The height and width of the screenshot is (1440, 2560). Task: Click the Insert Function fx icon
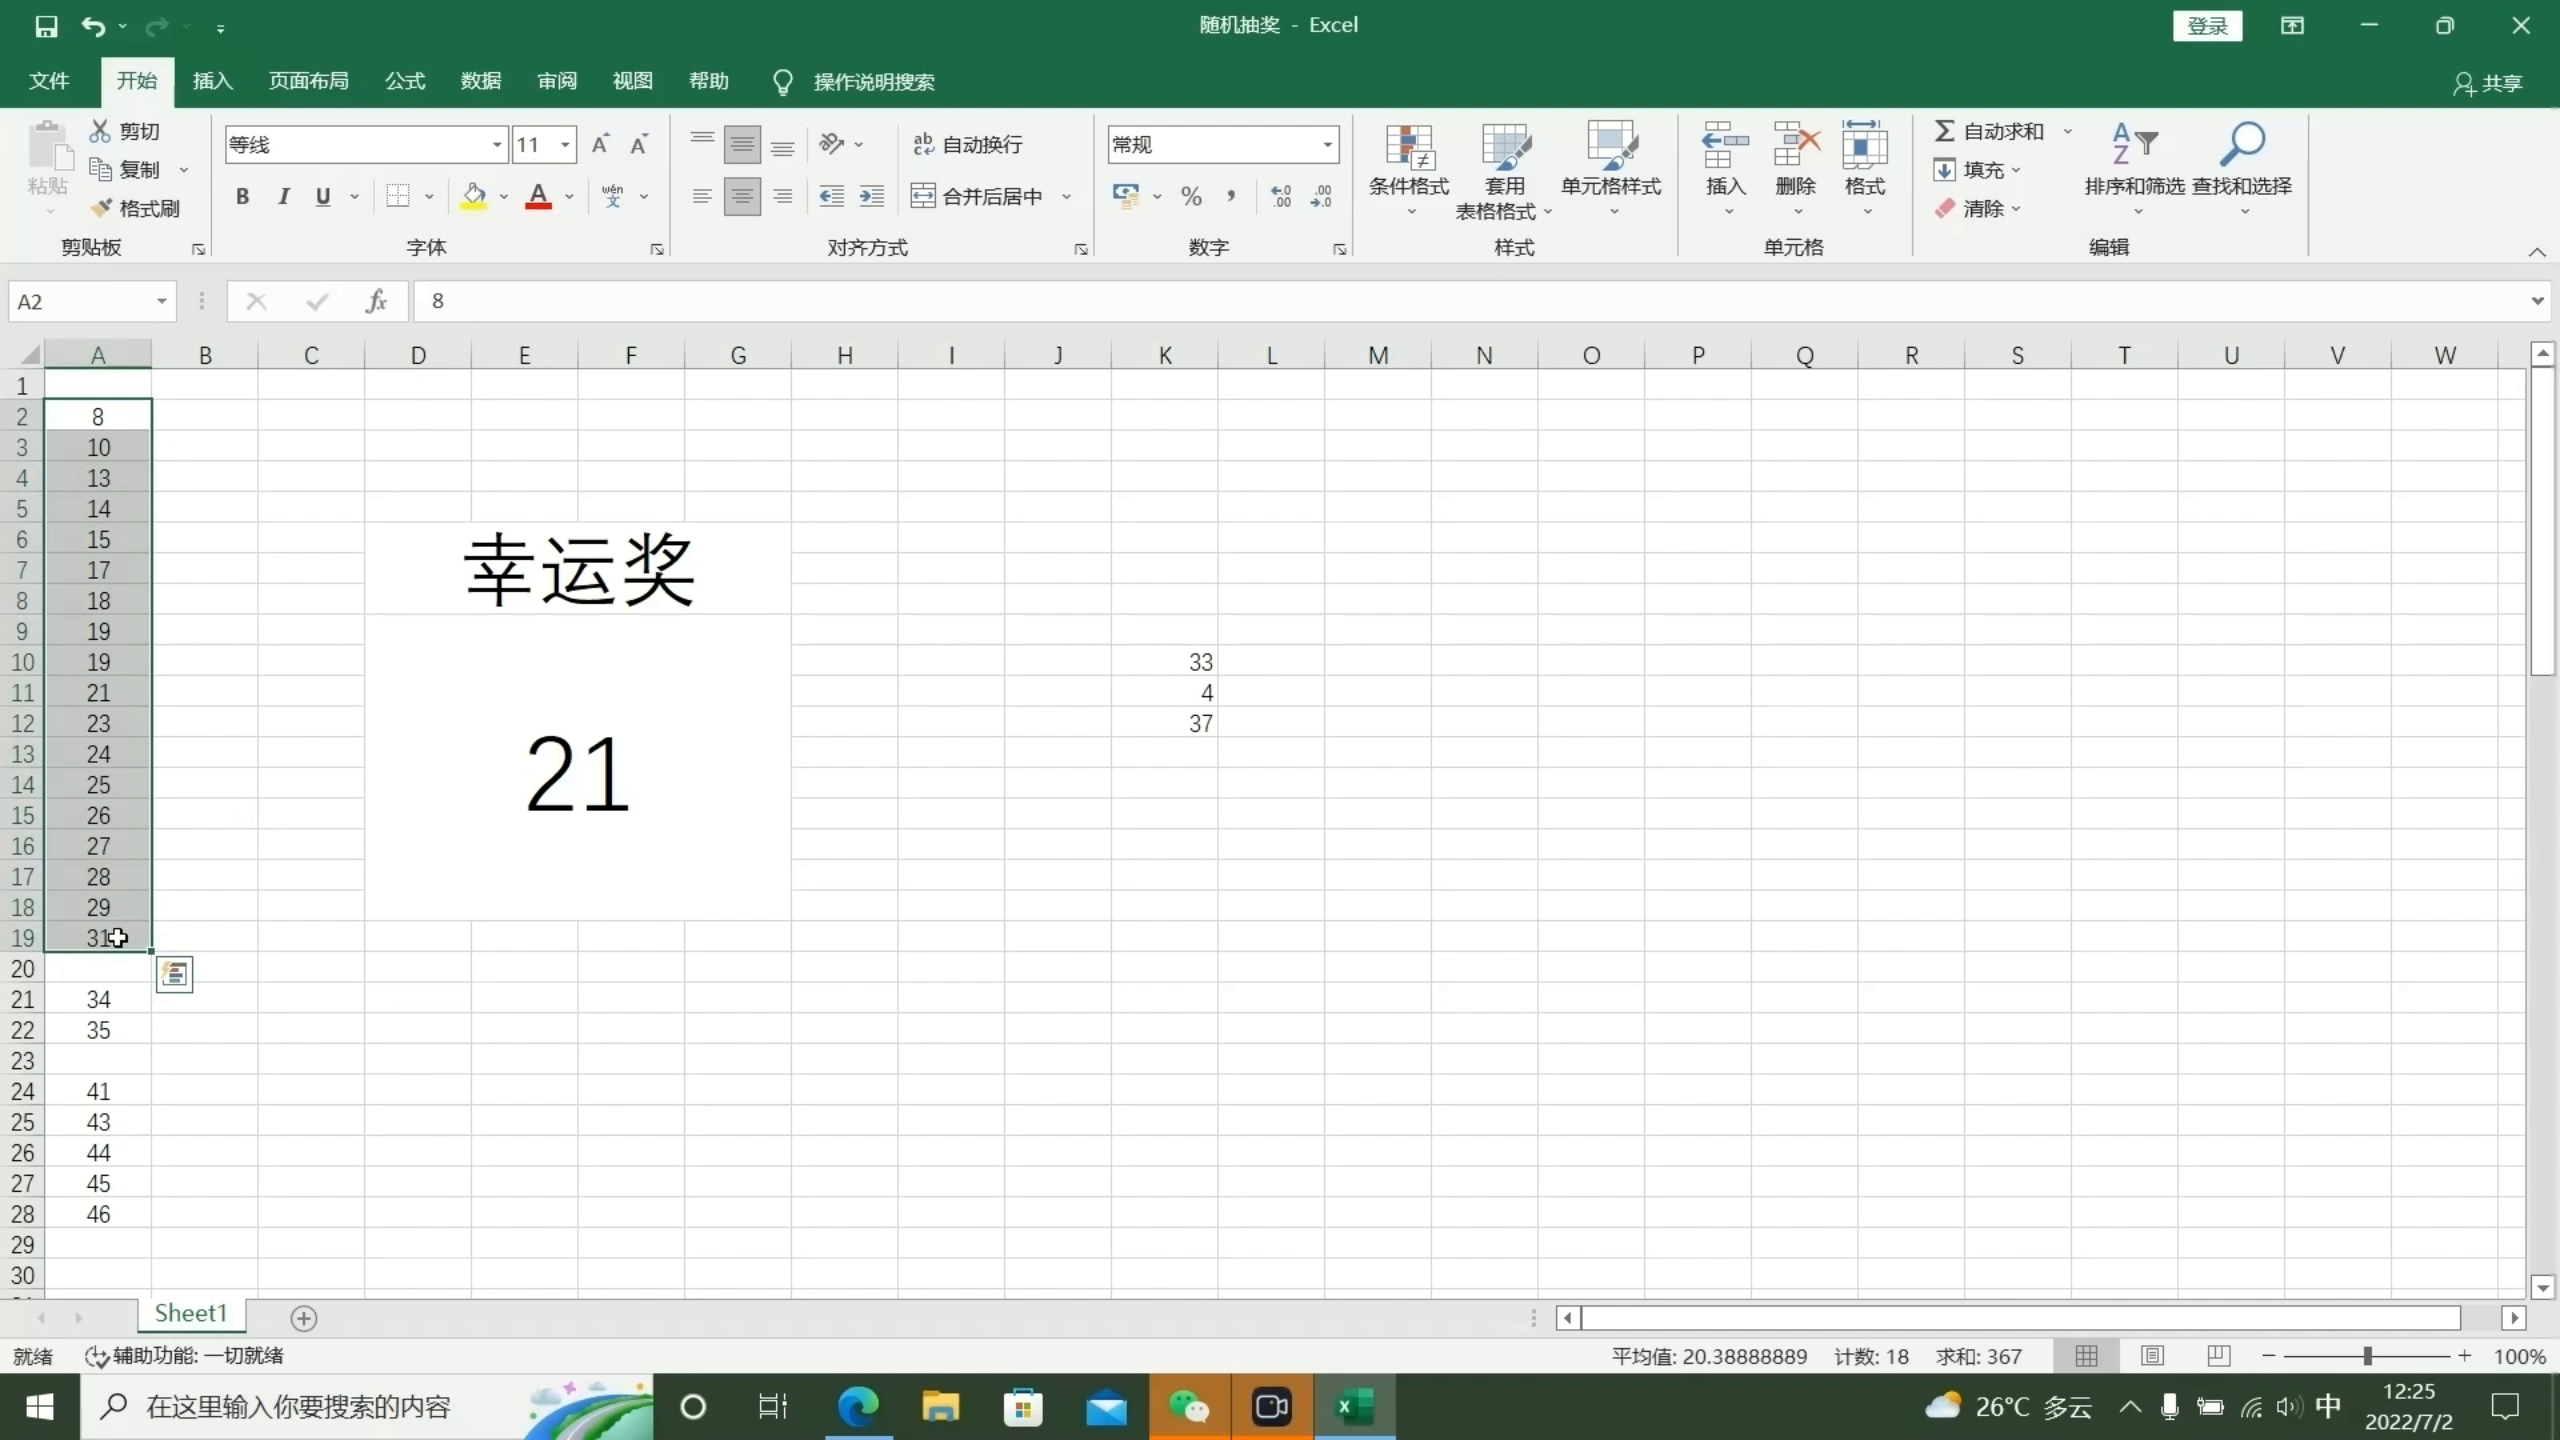(x=376, y=301)
